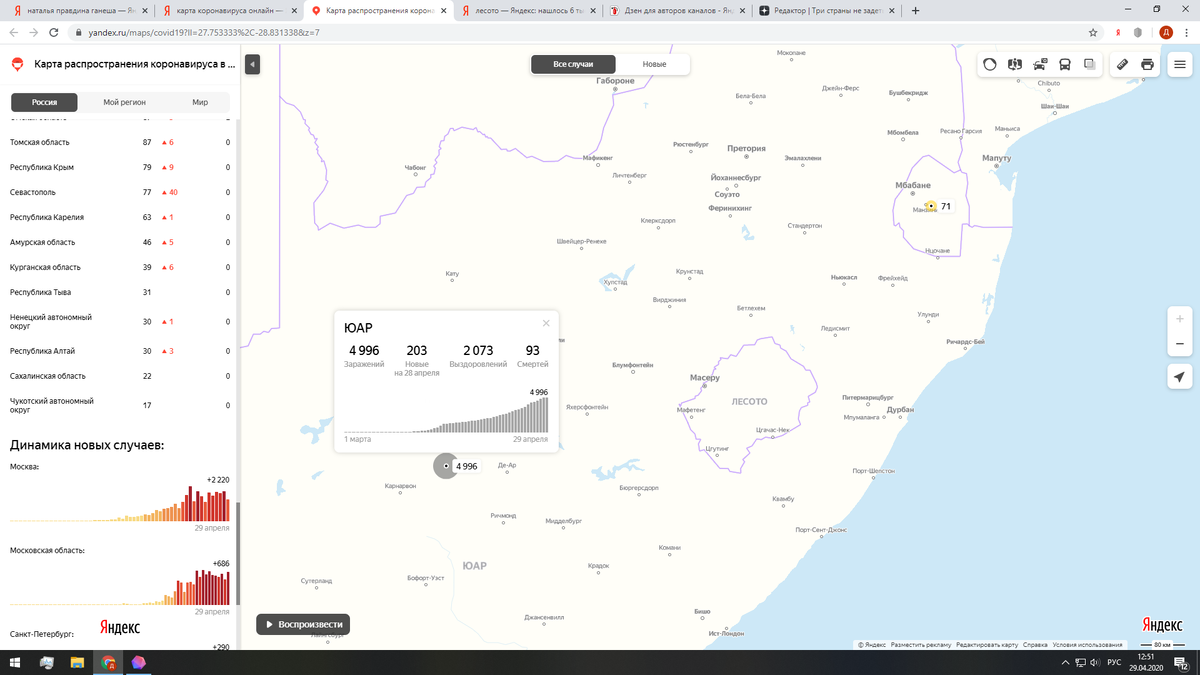Screen dimensions: 1200x675
Task: Switch to the Мой регион tab
Action: click(125, 102)
